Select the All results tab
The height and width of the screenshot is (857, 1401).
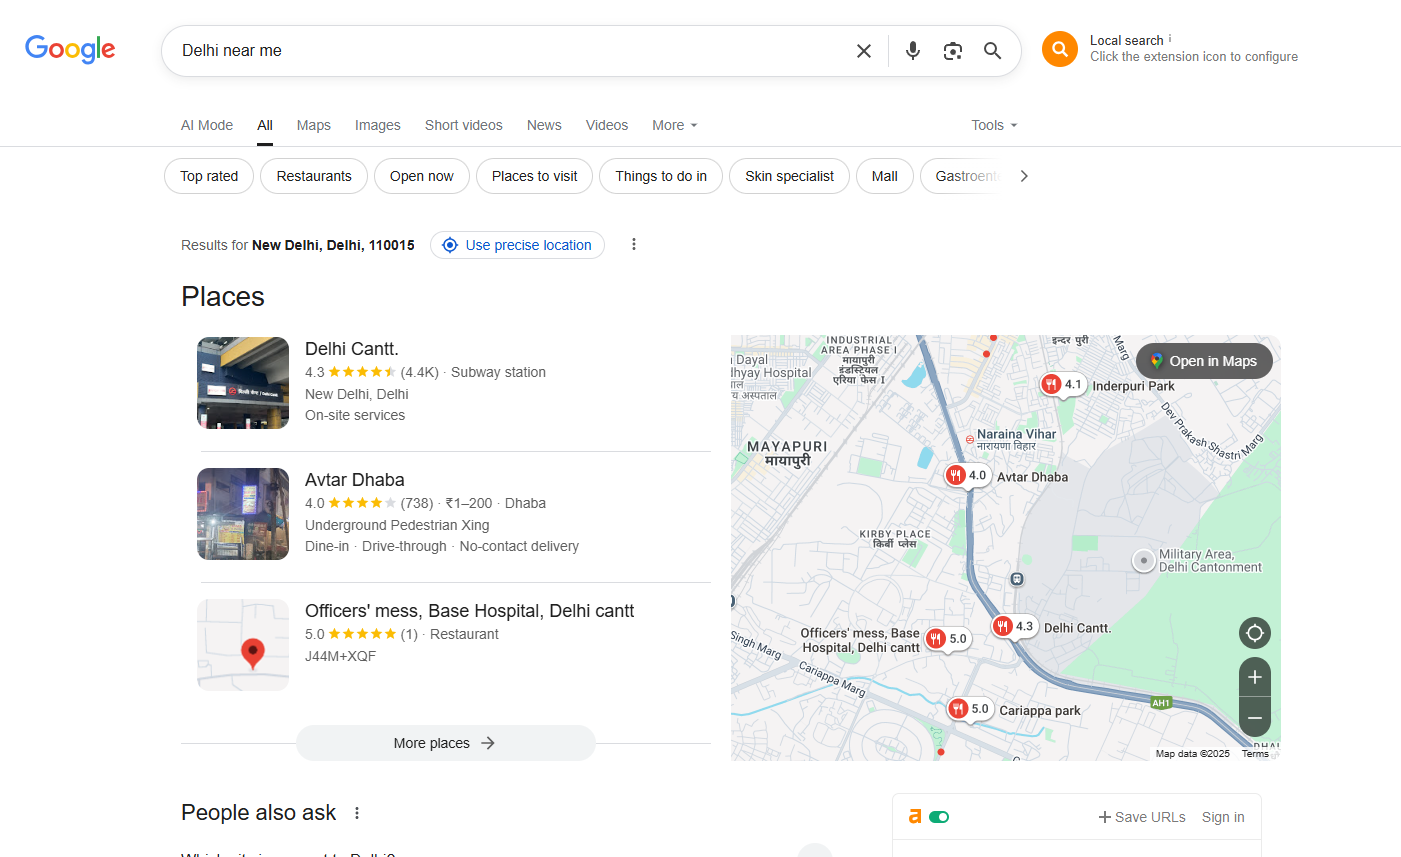[265, 125]
